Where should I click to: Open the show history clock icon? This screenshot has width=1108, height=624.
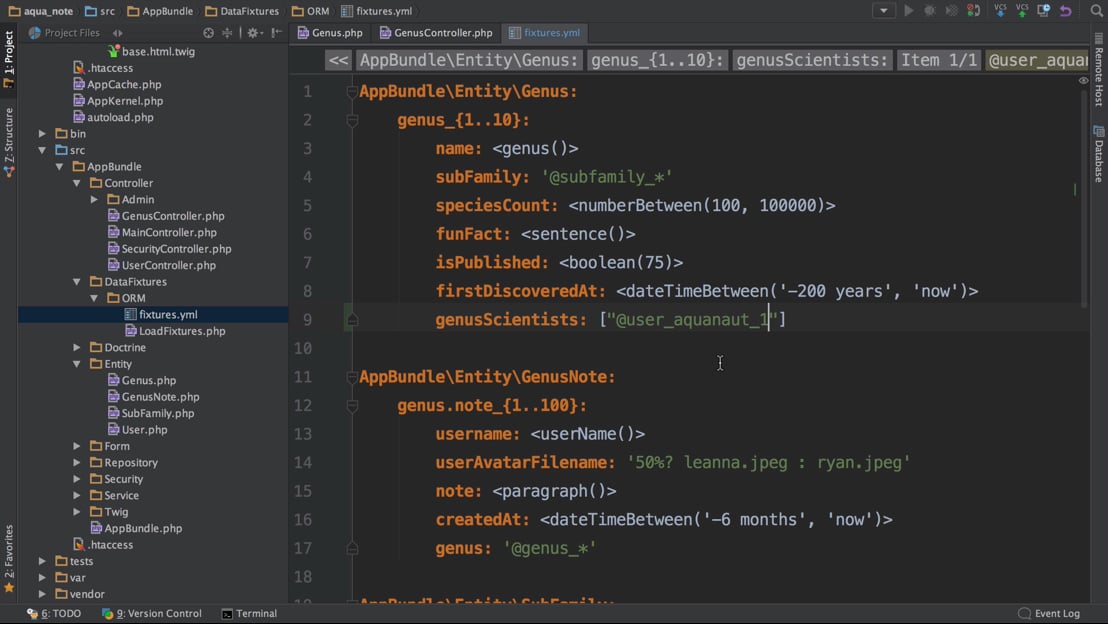[1044, 11]
